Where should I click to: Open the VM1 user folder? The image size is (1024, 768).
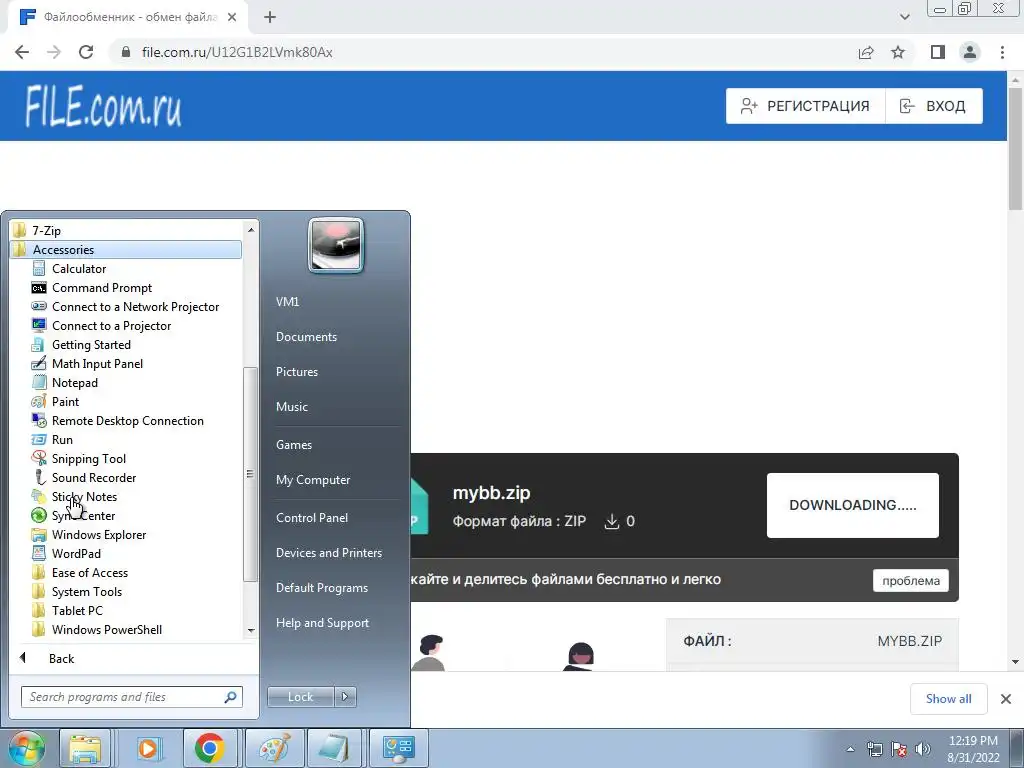click(287, 302)
